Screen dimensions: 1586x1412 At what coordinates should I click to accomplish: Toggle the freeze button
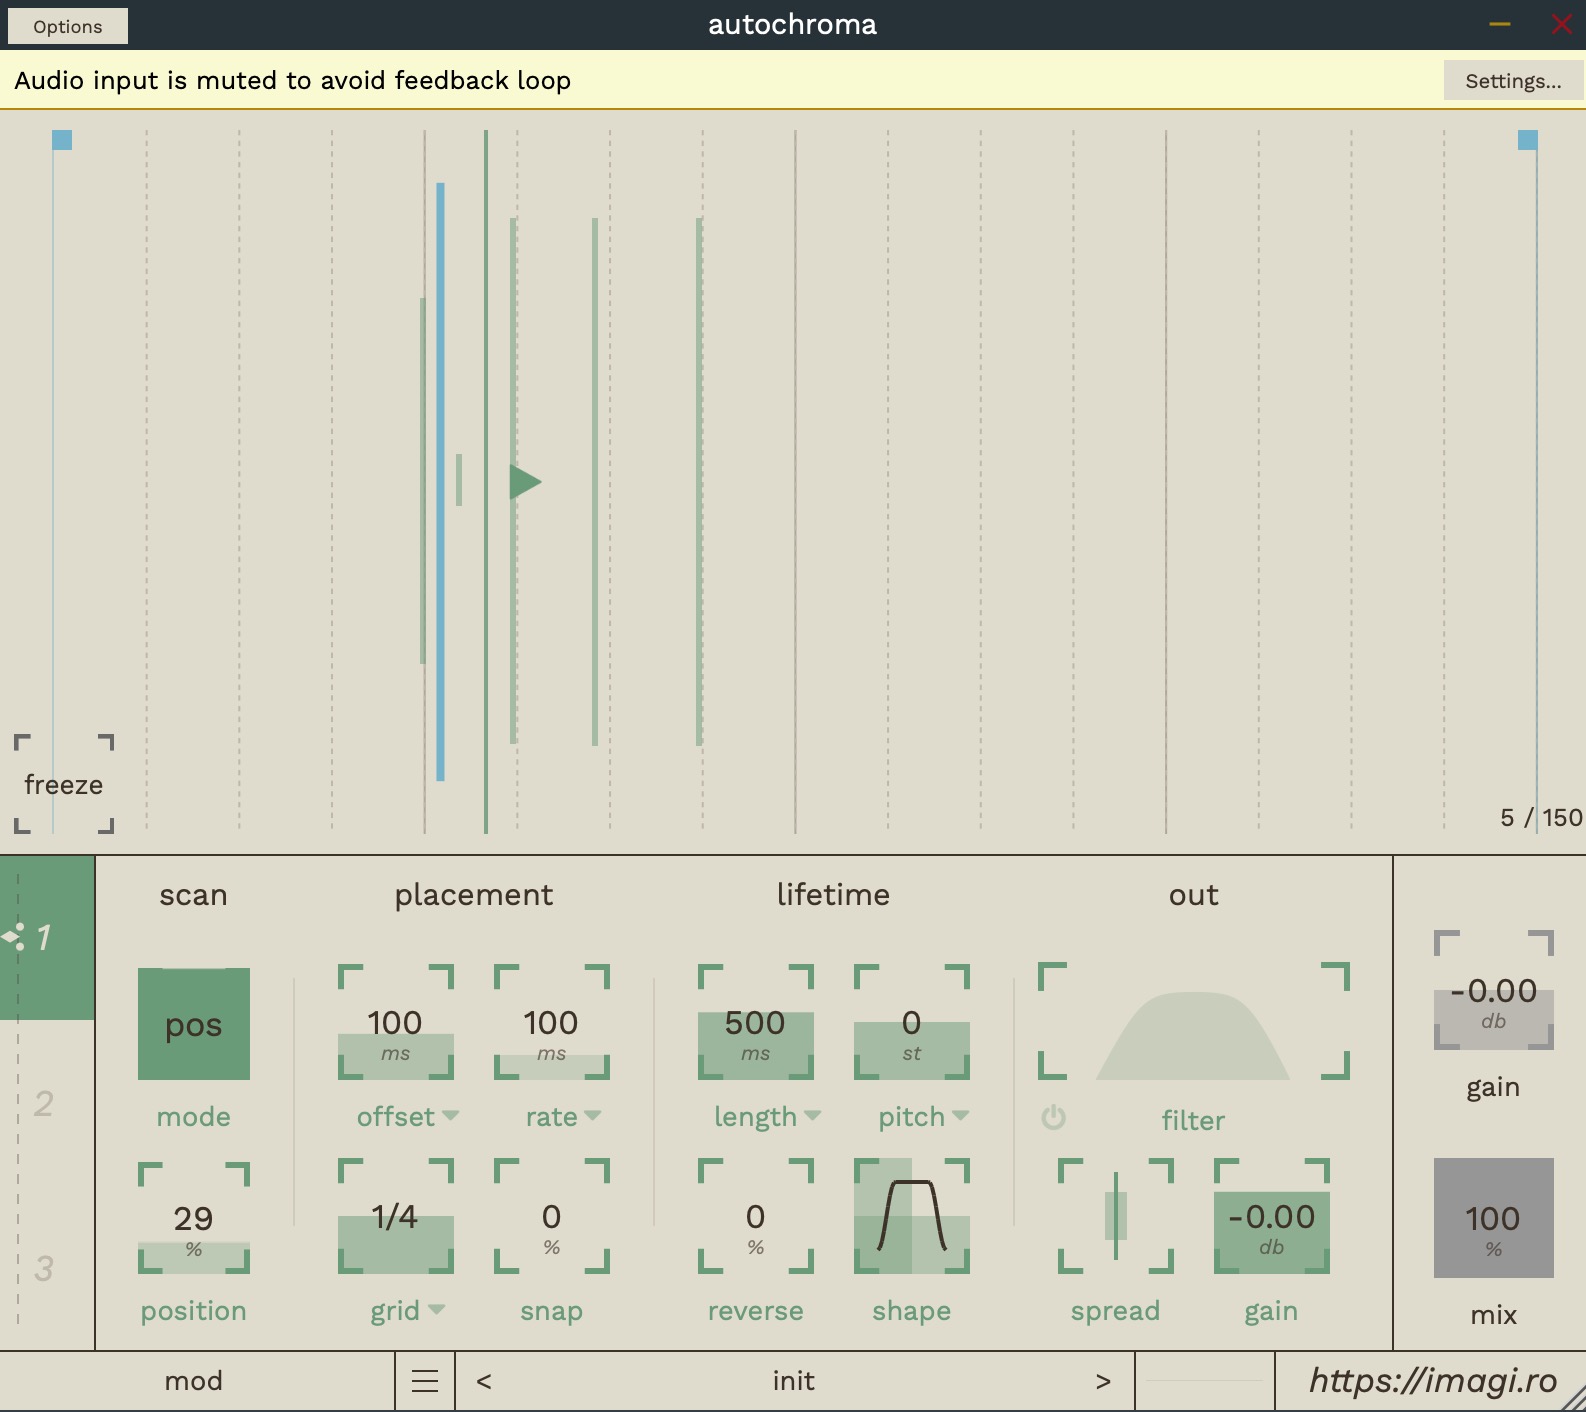[64, 784]
